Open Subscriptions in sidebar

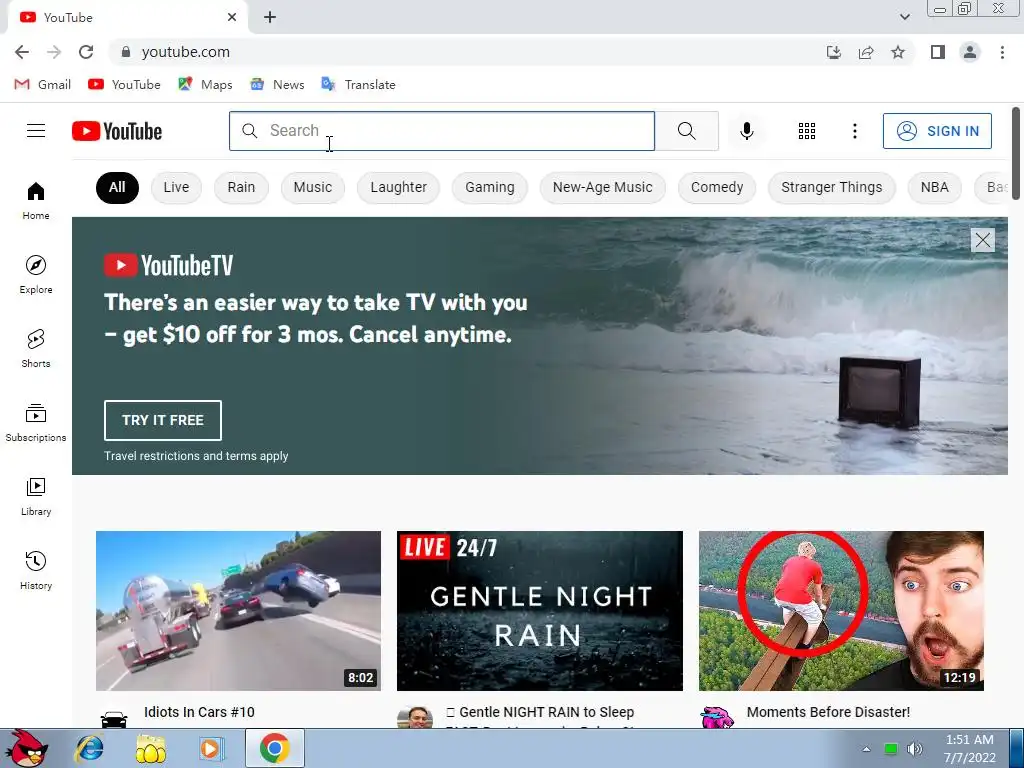pyautogui.click(x=36, y=423)
